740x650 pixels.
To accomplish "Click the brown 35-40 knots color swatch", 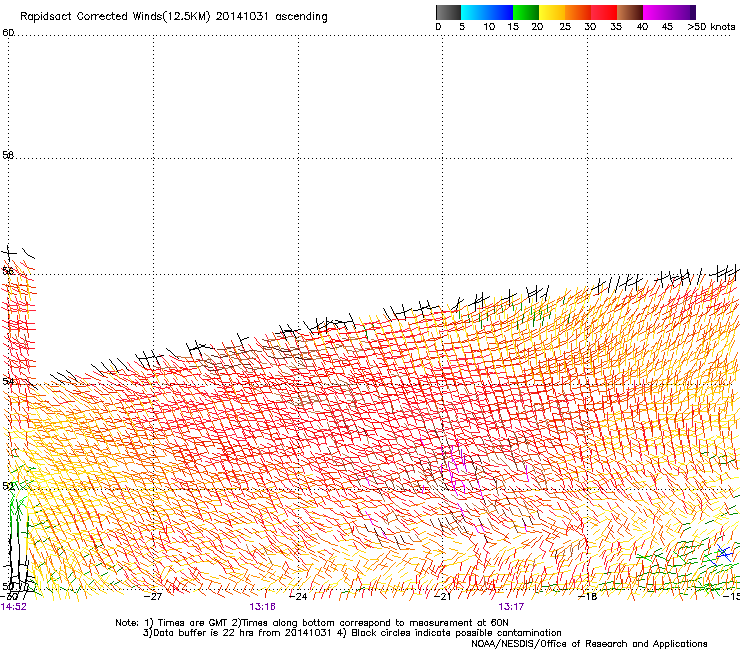I will point(630,12).
